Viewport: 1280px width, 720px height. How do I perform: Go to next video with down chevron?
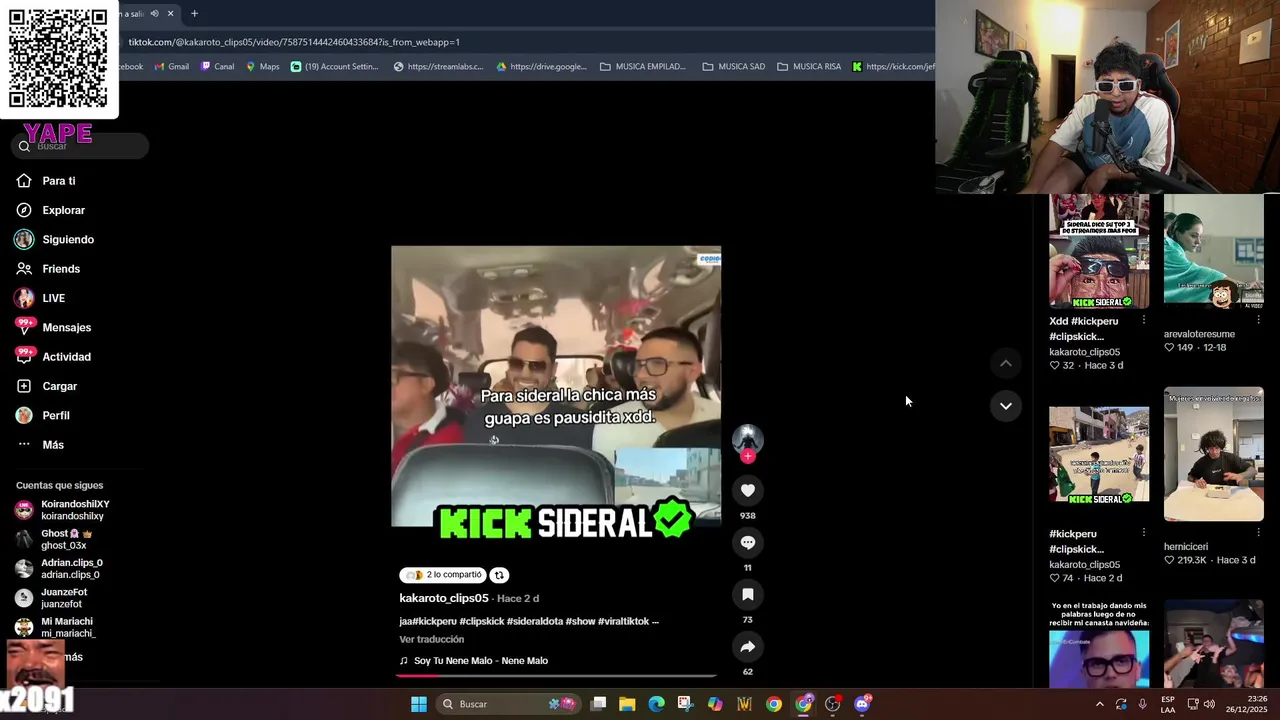[1005, 405]
